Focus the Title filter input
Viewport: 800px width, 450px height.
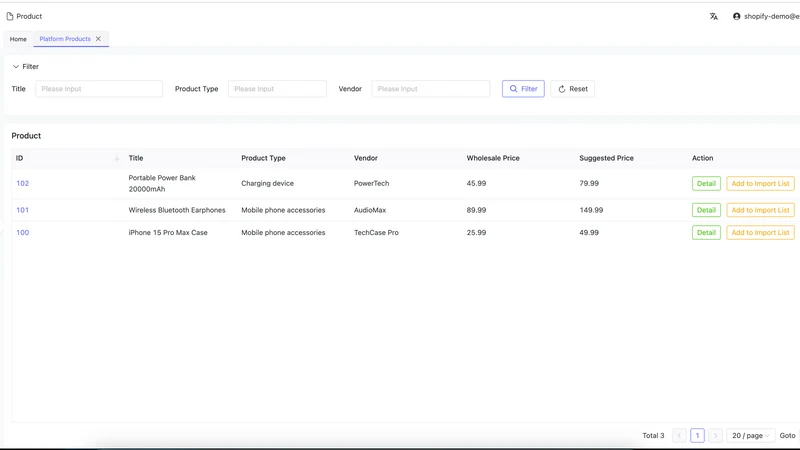click(x=99, y=89)
